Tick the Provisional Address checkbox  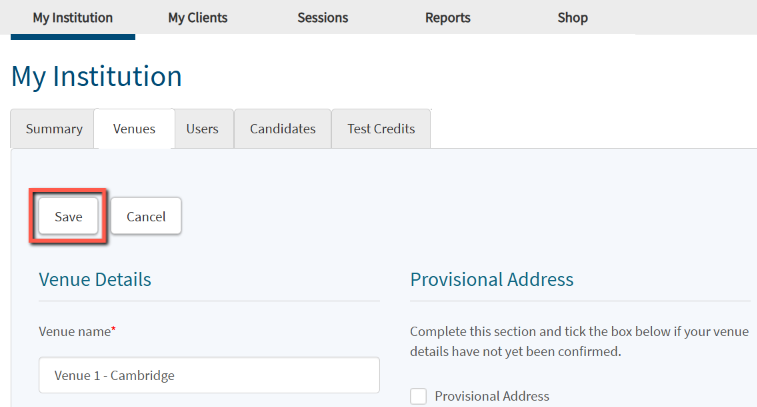coord(419,396)
